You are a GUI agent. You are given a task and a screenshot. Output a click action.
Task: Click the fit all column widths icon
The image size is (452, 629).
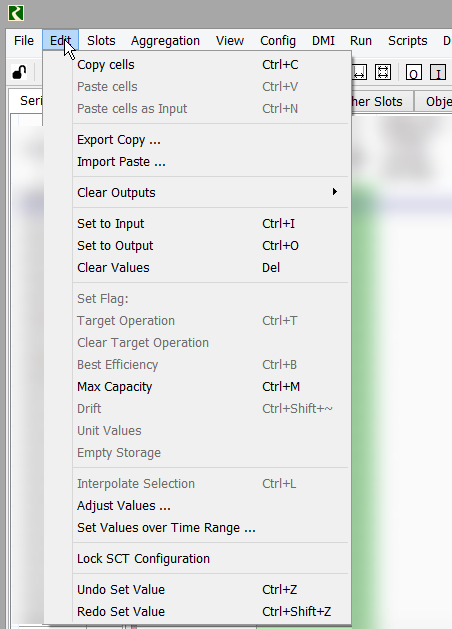click(x=383, y=73)
